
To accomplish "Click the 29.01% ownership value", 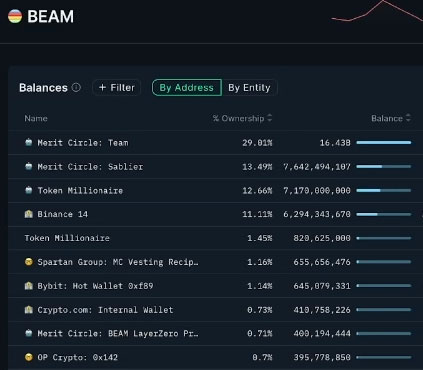I will (x=257, y=143).
